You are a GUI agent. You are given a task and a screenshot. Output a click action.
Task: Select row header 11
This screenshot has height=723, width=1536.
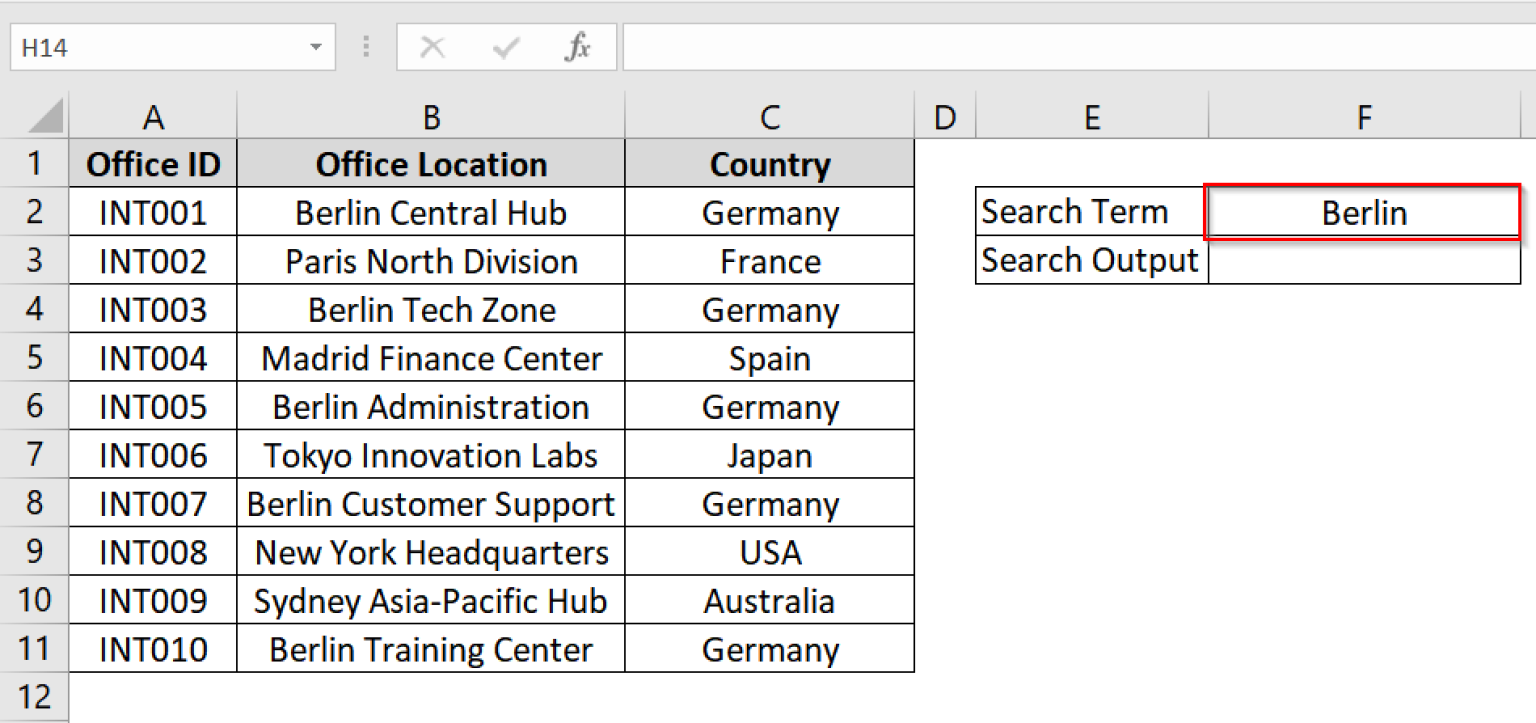point(35,648)
